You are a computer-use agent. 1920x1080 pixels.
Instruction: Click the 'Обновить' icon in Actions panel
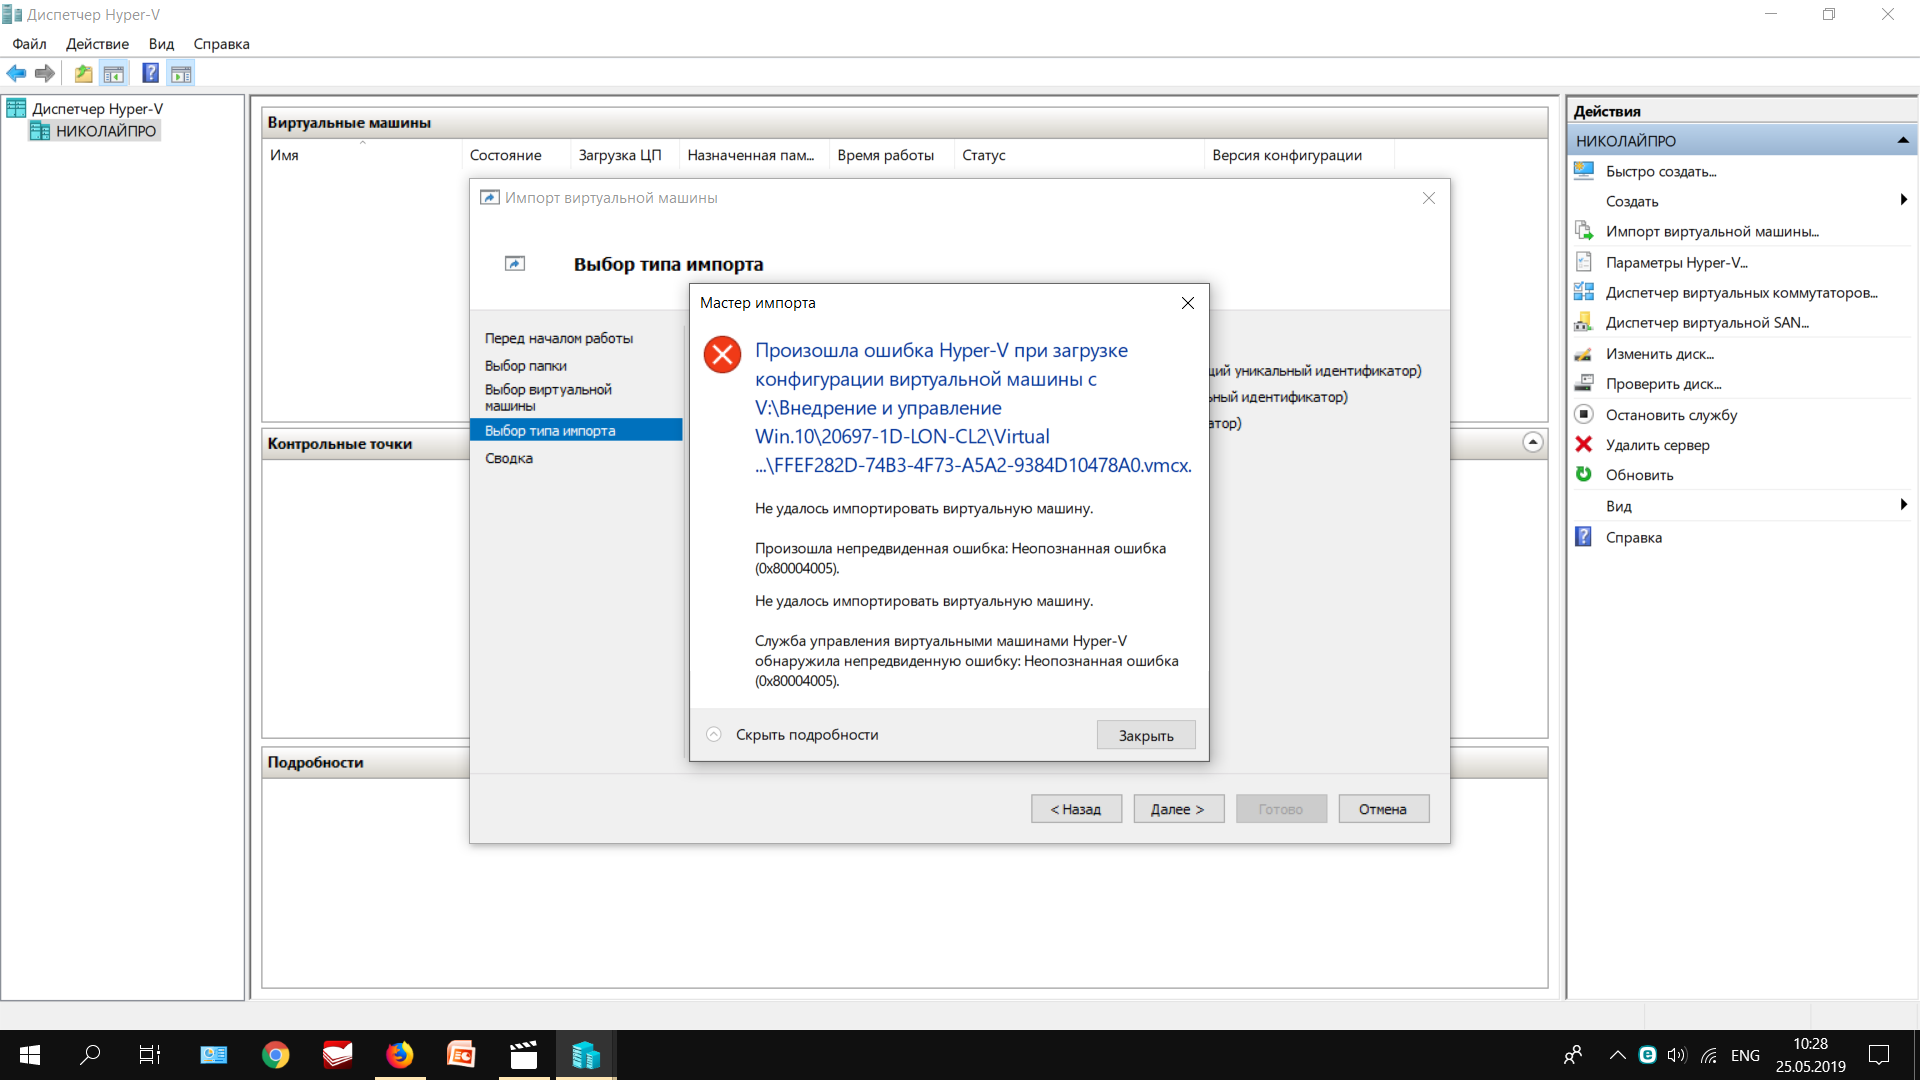pyautogui.click(x=1582, y=475)
